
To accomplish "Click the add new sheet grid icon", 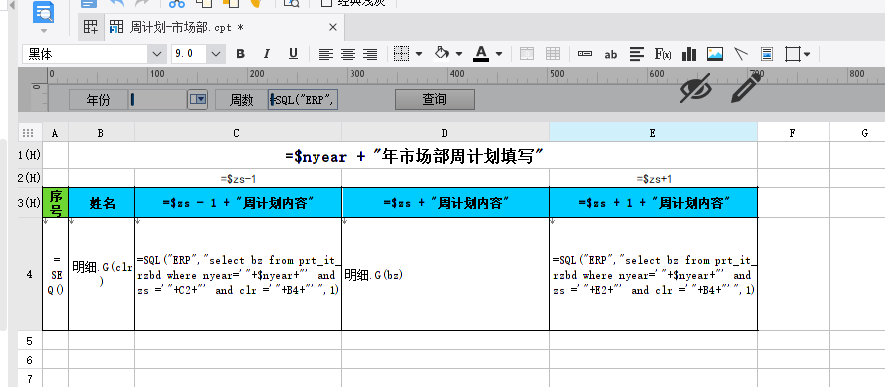I will (x=90, y=27).
